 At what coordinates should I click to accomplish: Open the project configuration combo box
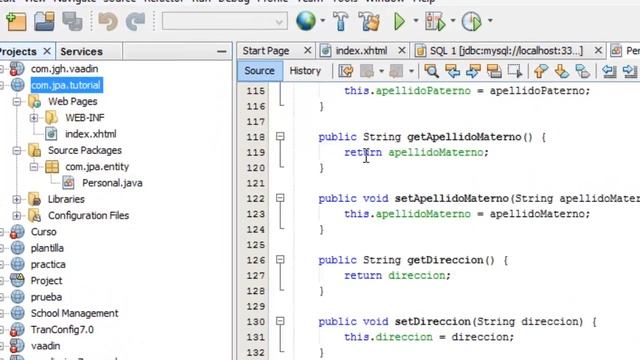point(224,21)
